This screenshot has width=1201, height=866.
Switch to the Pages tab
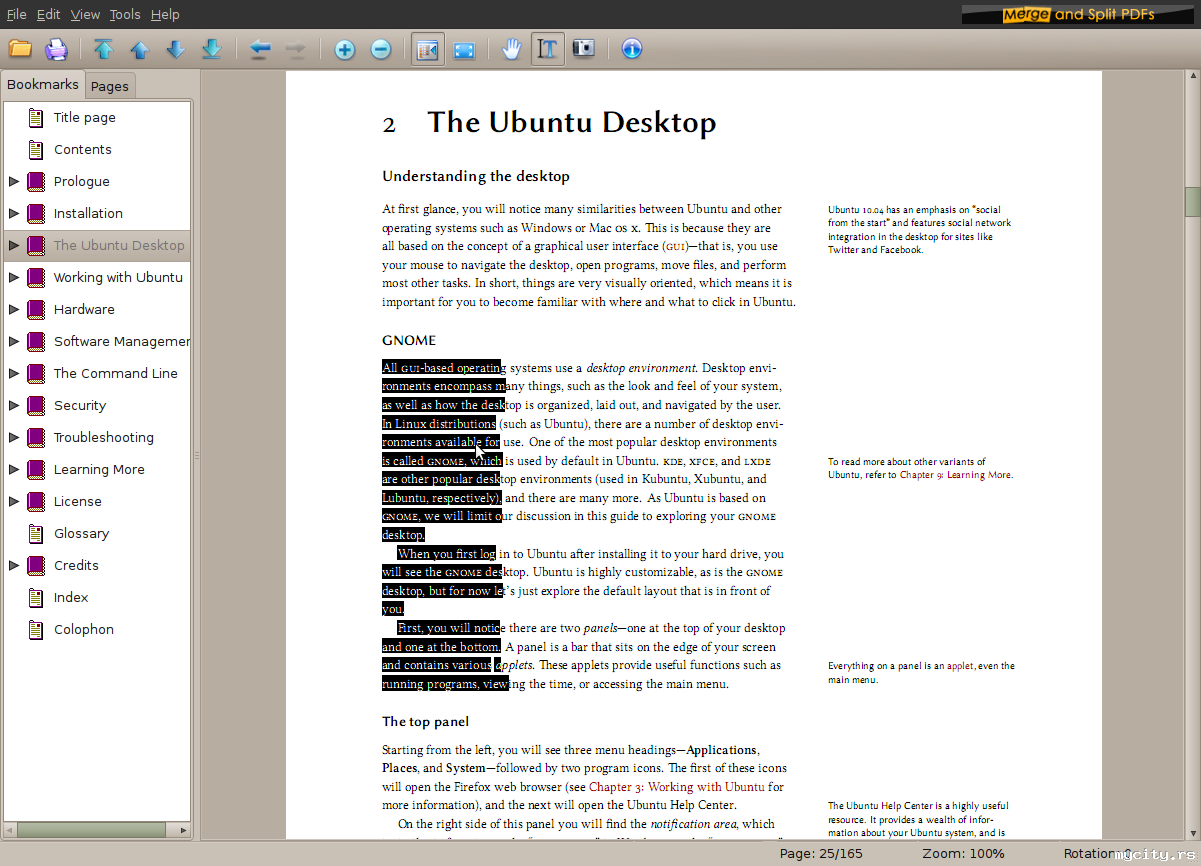tap(110, 86)
